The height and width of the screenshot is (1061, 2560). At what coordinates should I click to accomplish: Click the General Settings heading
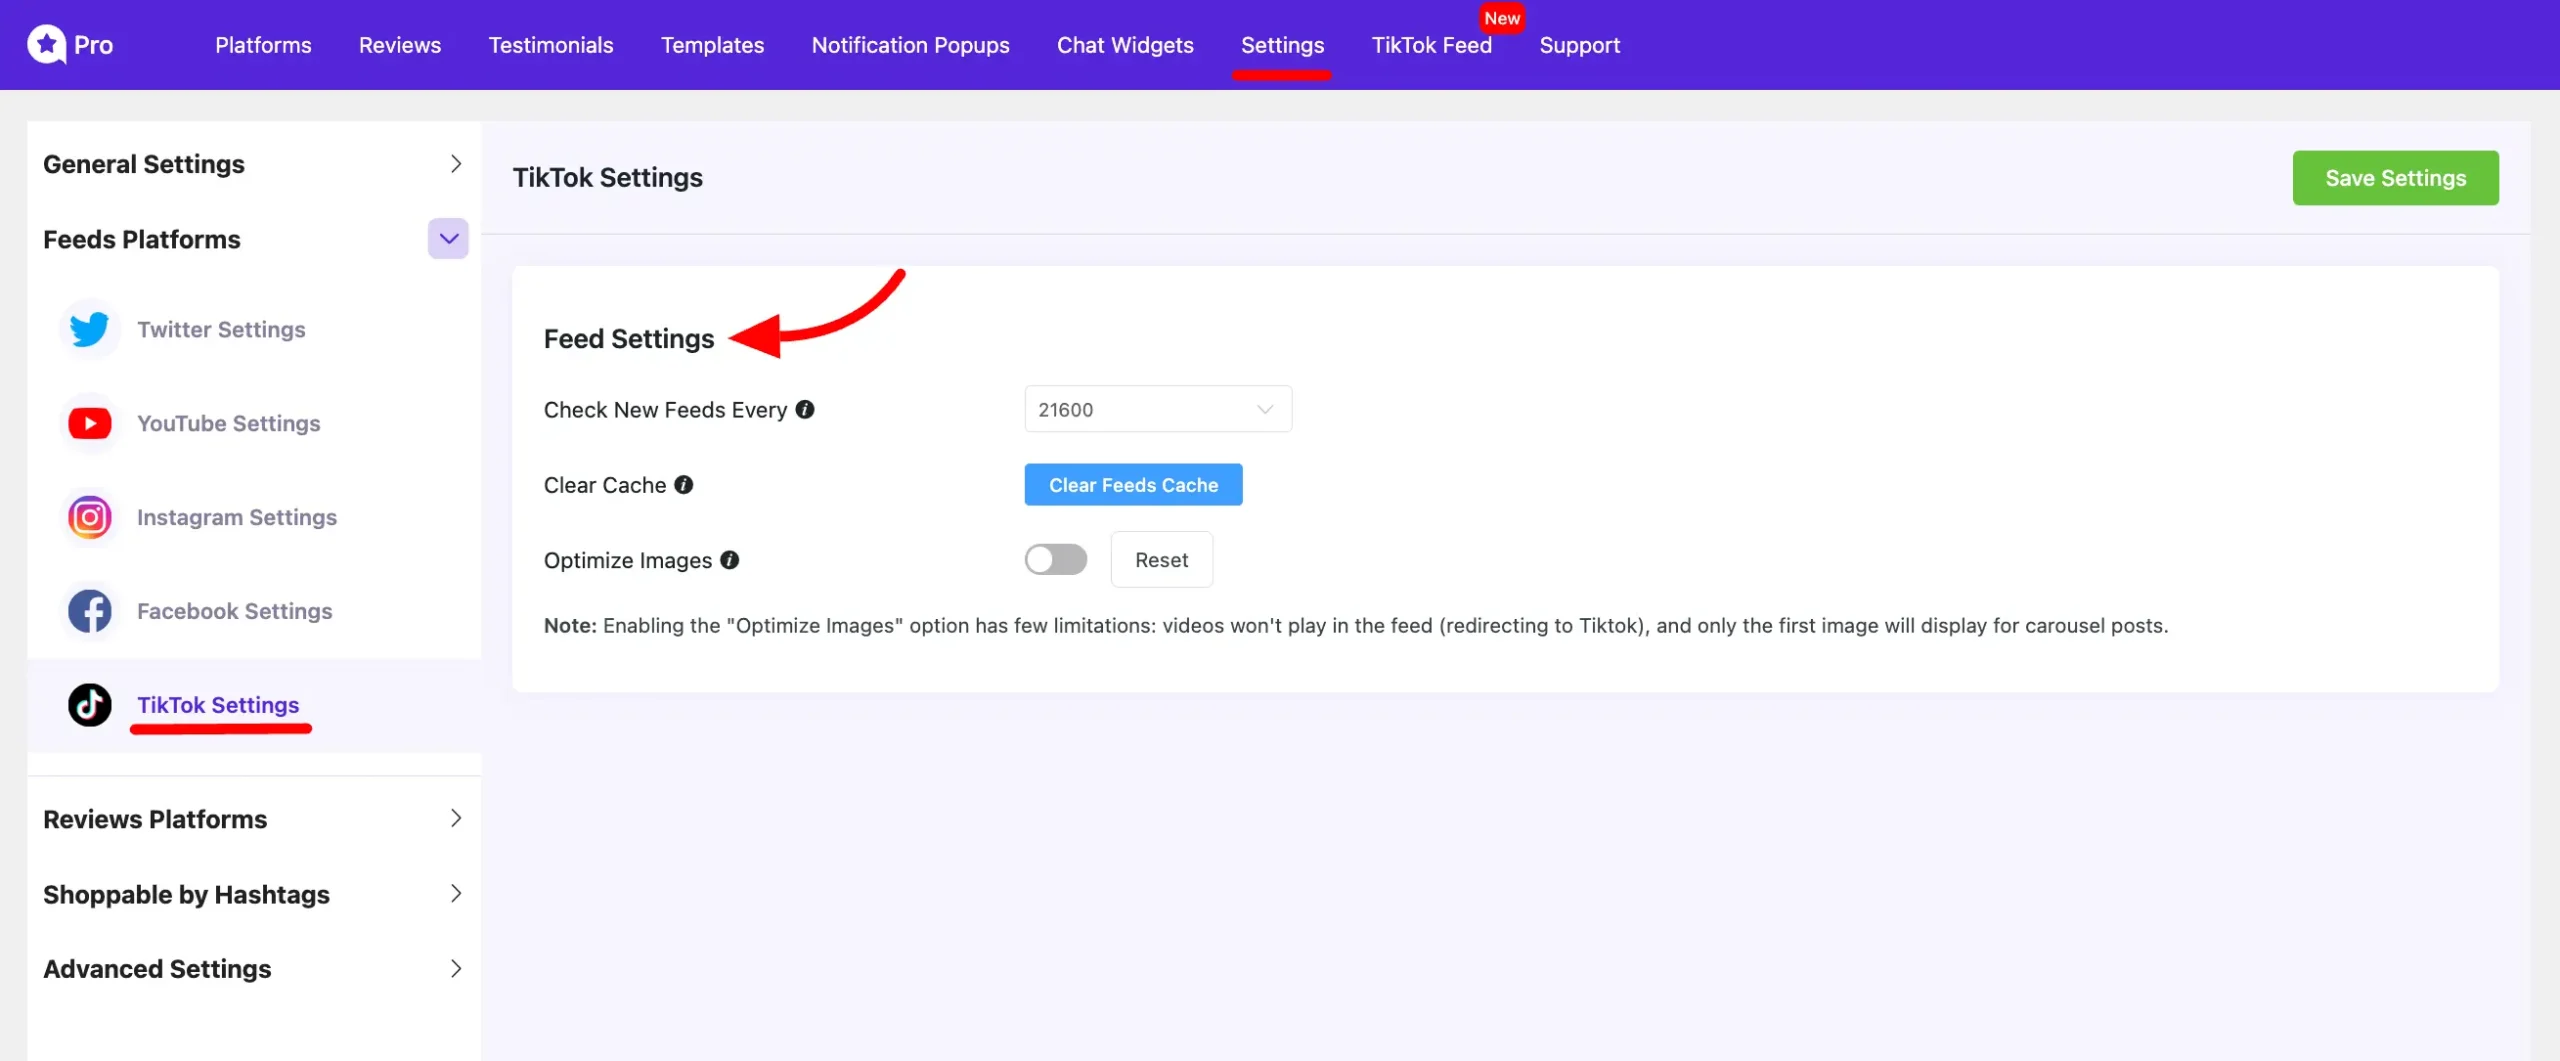[x=144, y=164]
